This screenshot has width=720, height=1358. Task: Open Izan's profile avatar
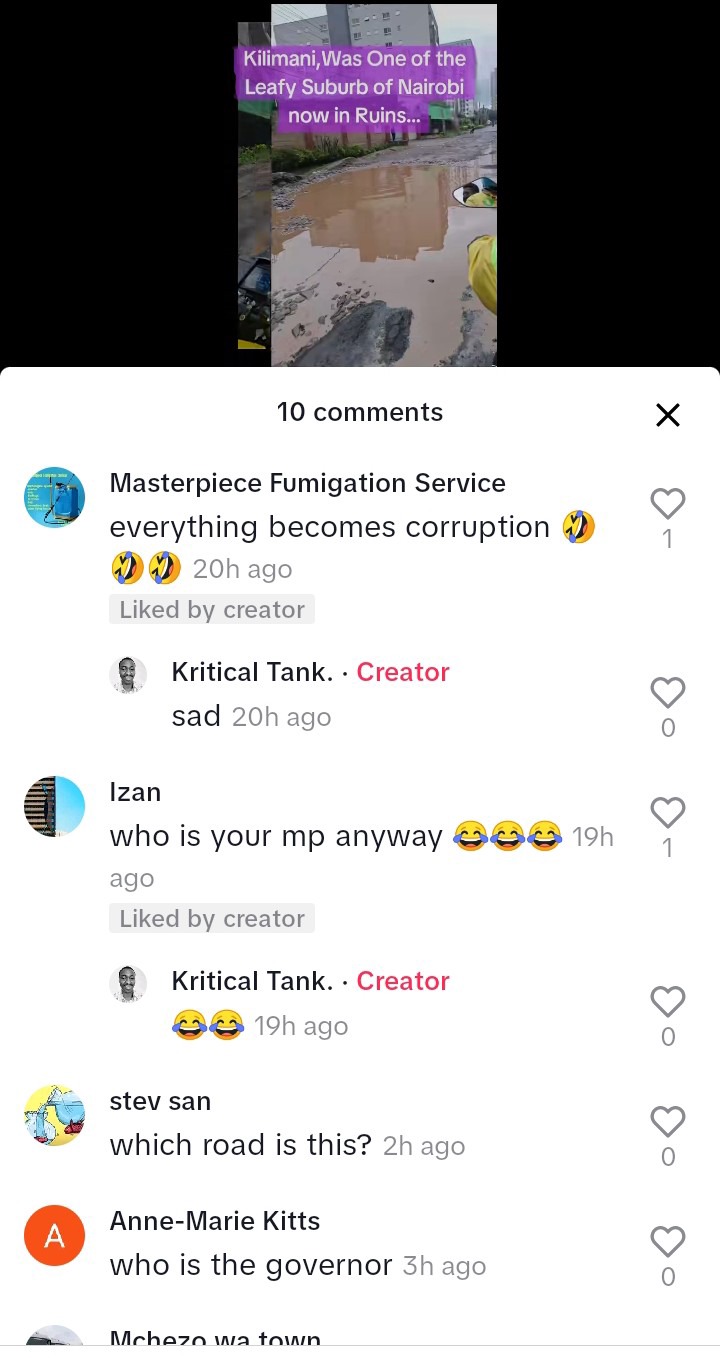pos(55,806)
